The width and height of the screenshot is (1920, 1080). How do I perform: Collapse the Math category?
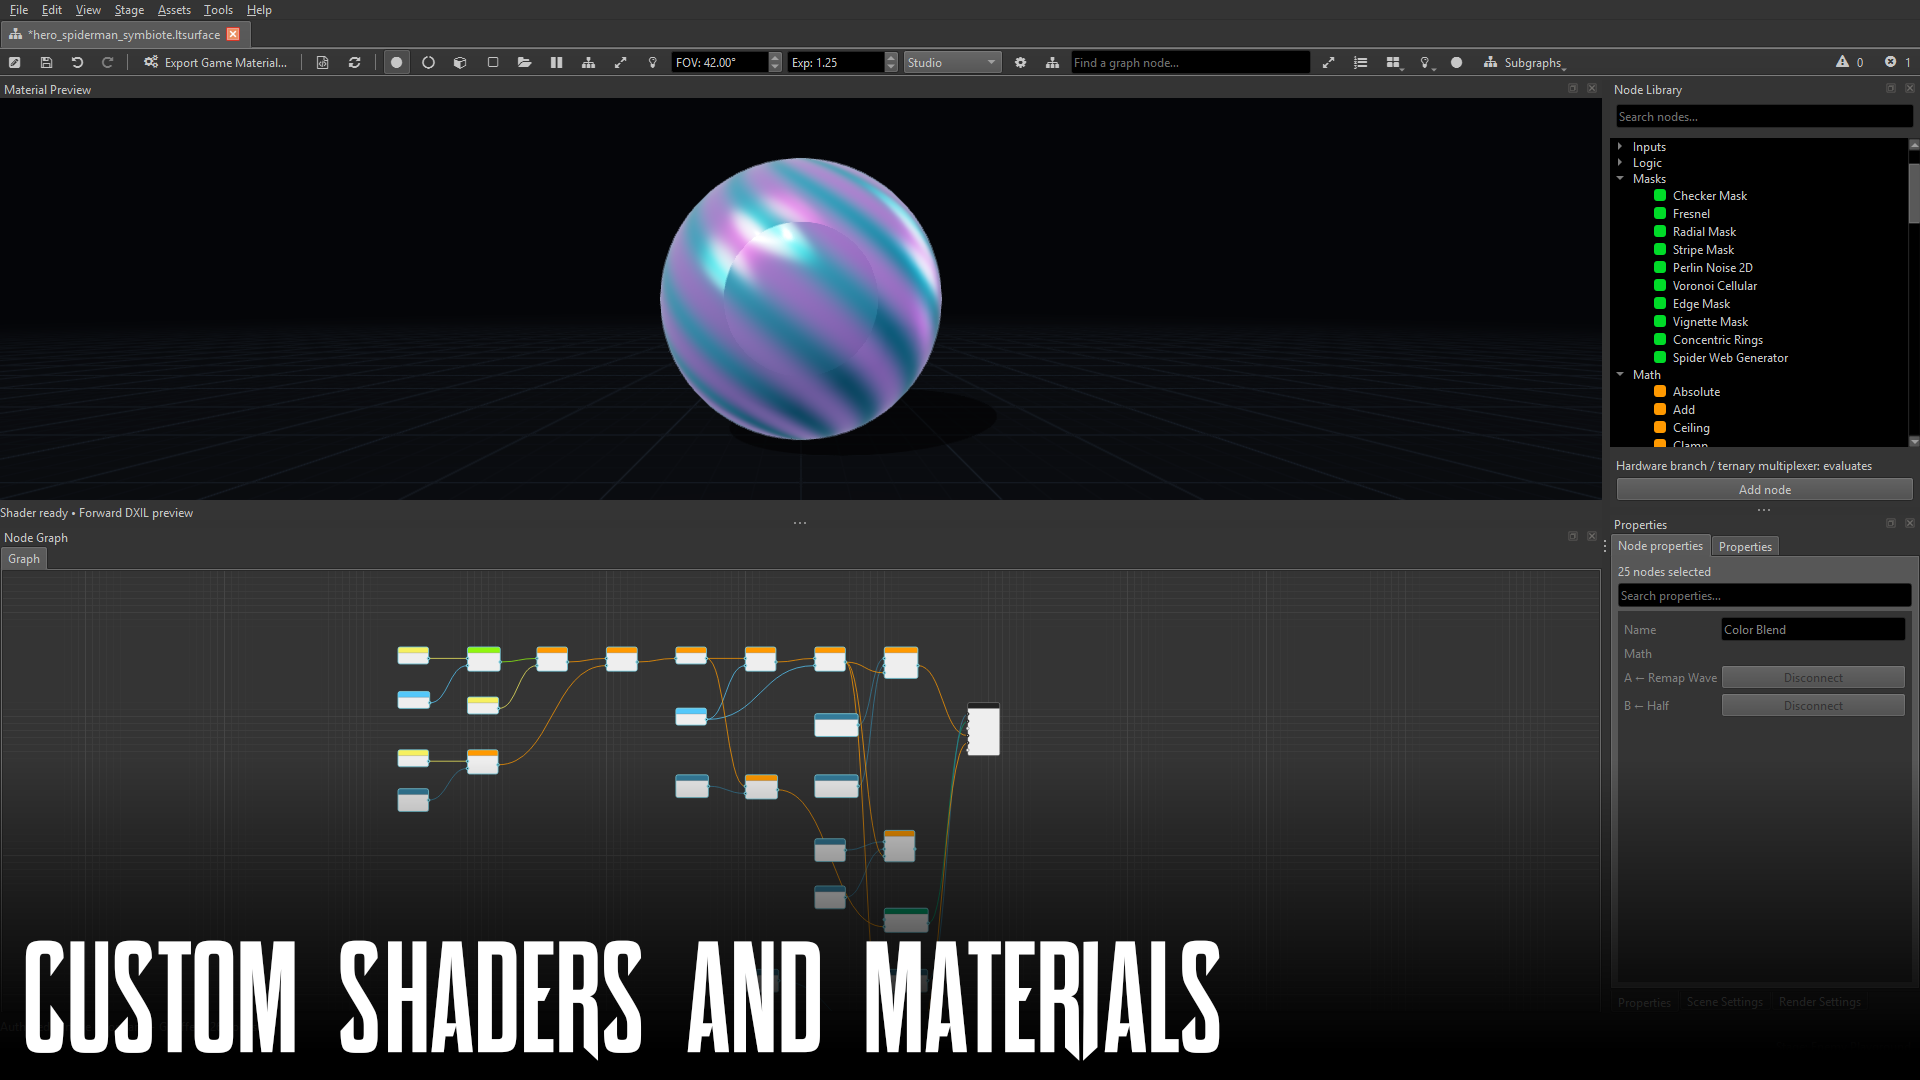click(x=1620, y=374)
